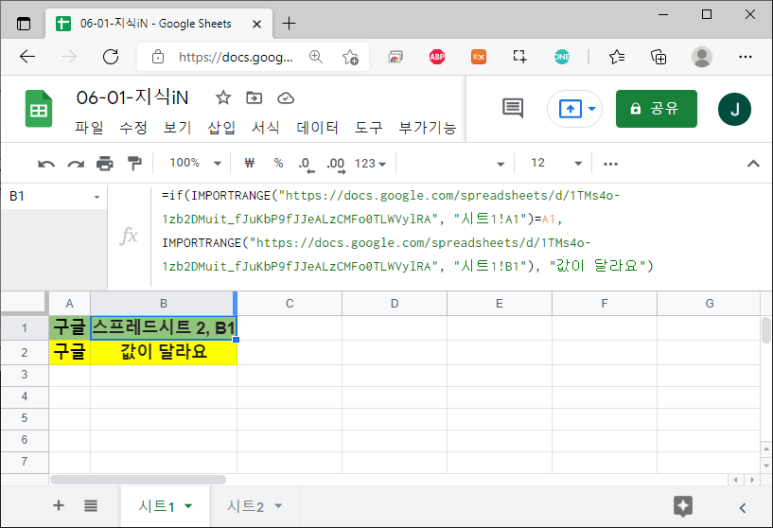Open 시트1 tab dropdown arrow
Screen dimensions: 773x528
pos(188,506)
